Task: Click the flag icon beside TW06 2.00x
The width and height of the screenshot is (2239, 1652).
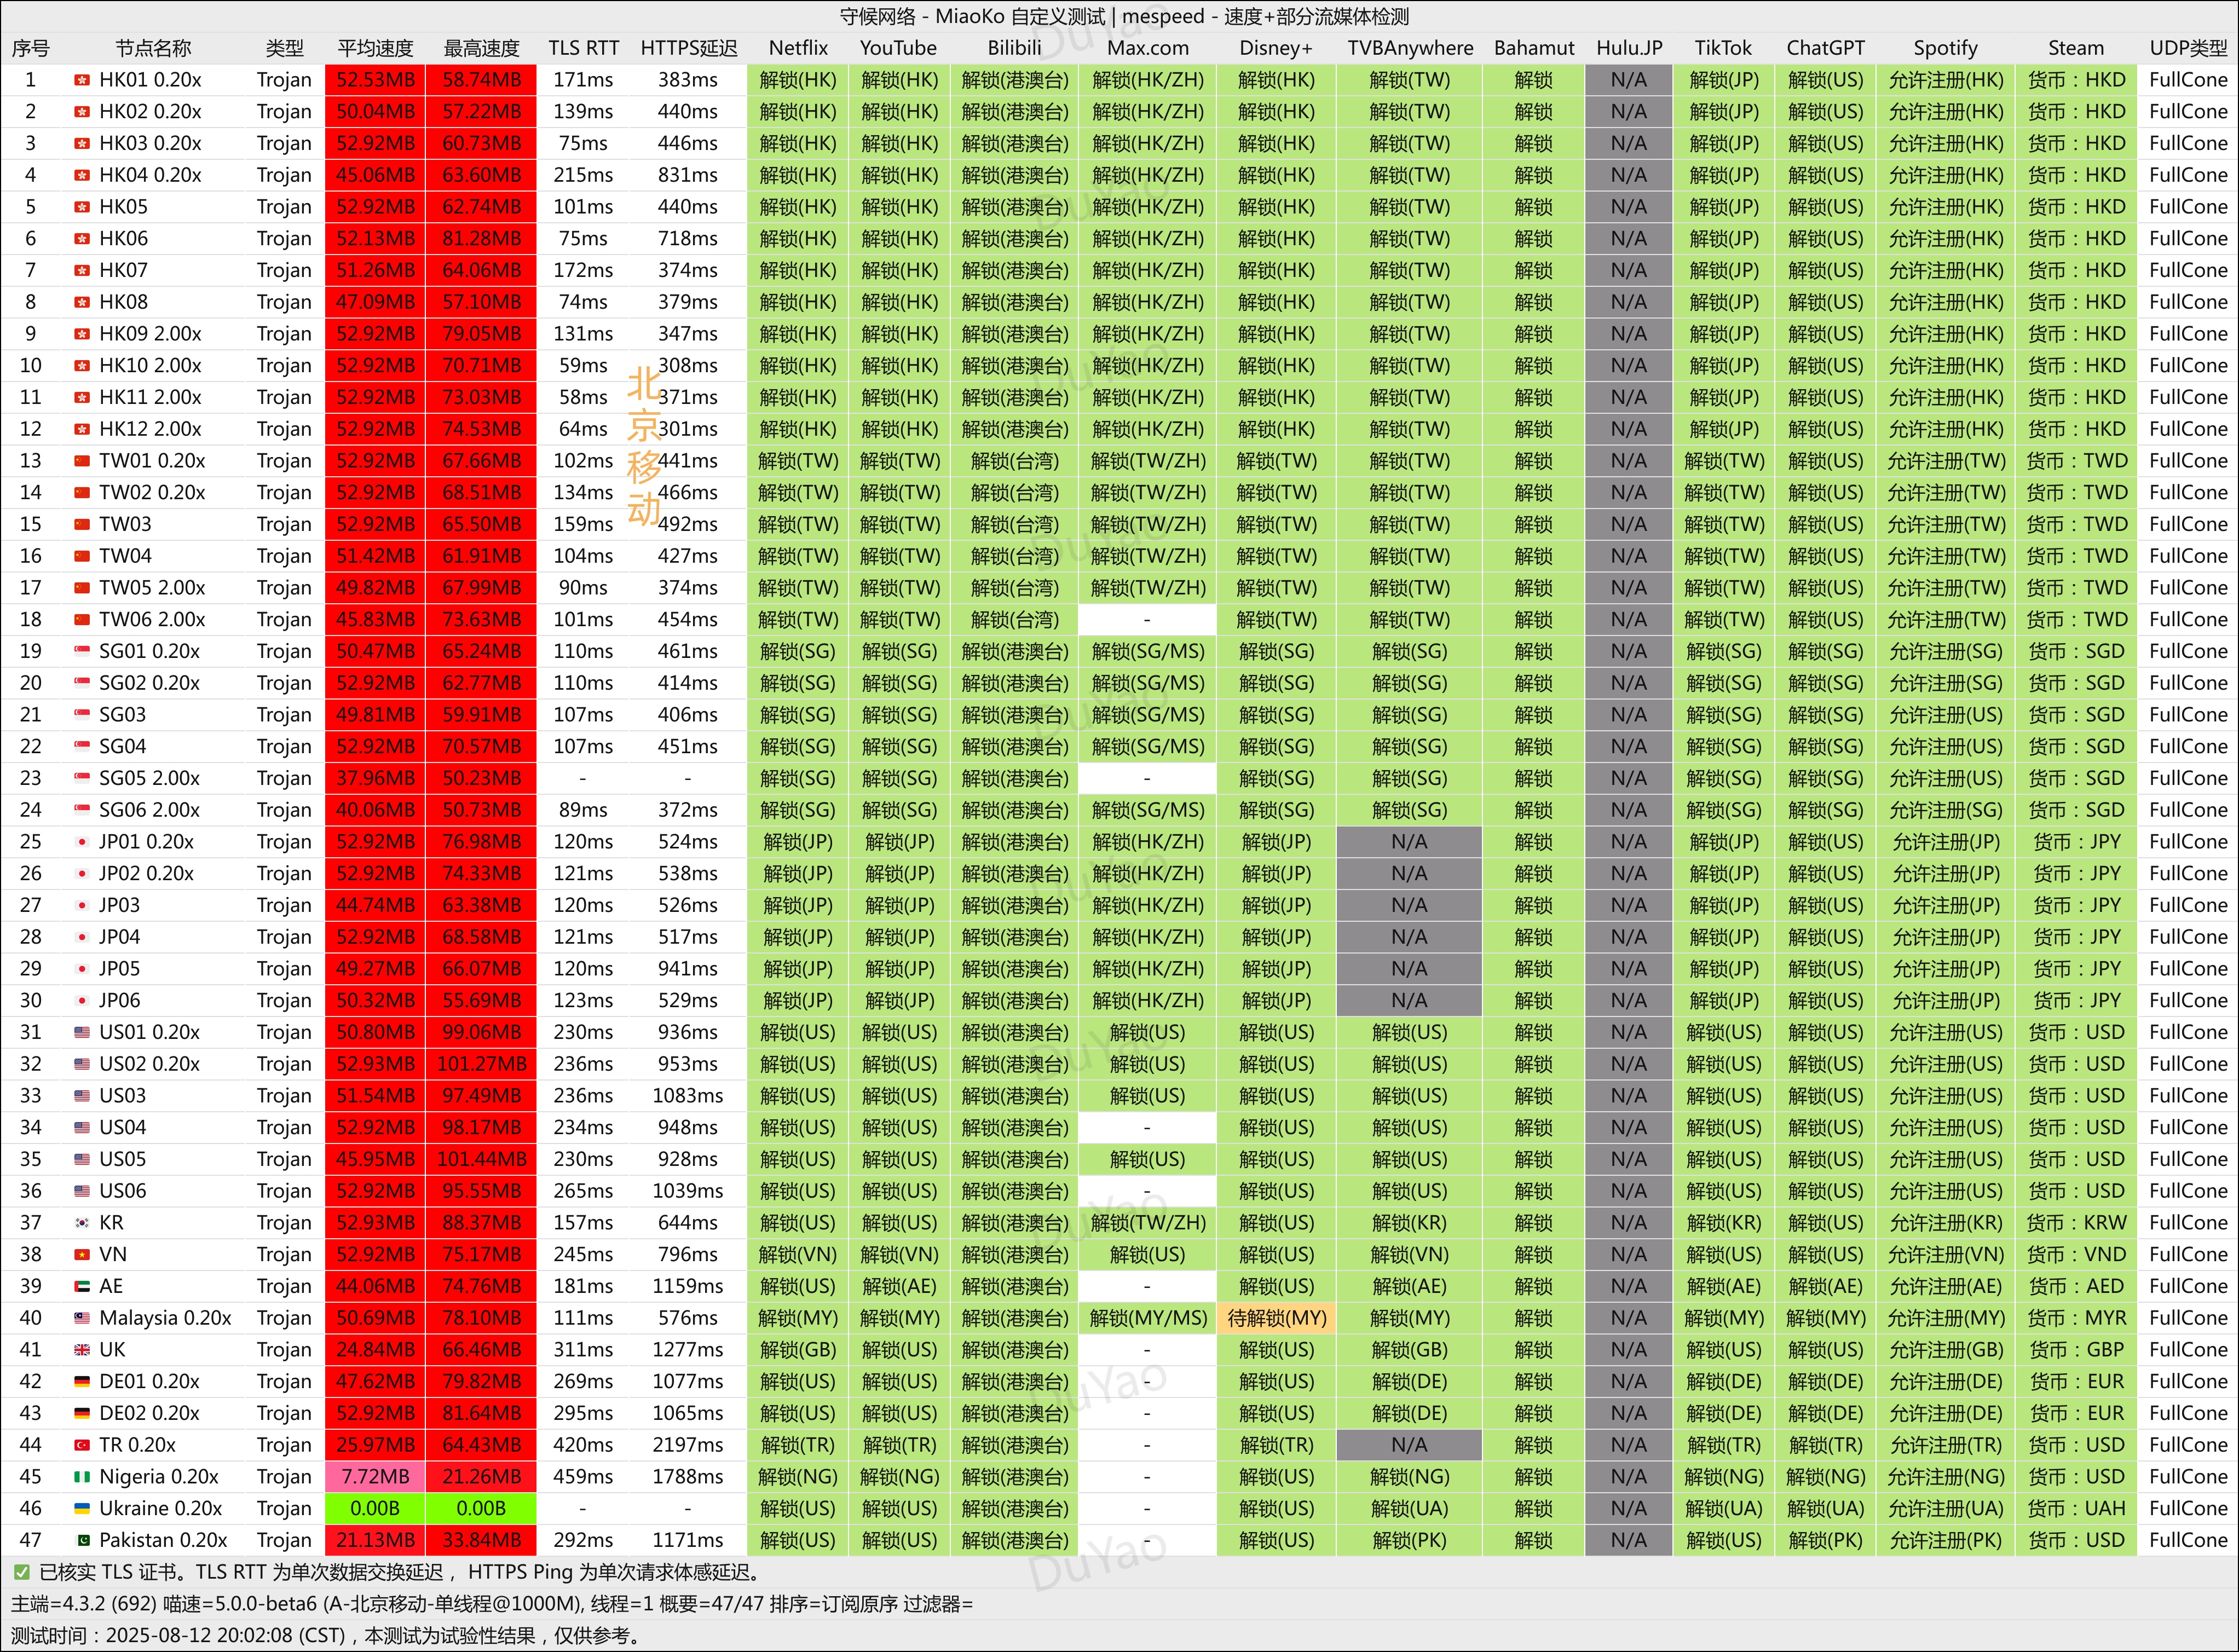Action: click(x=82, y=620)
